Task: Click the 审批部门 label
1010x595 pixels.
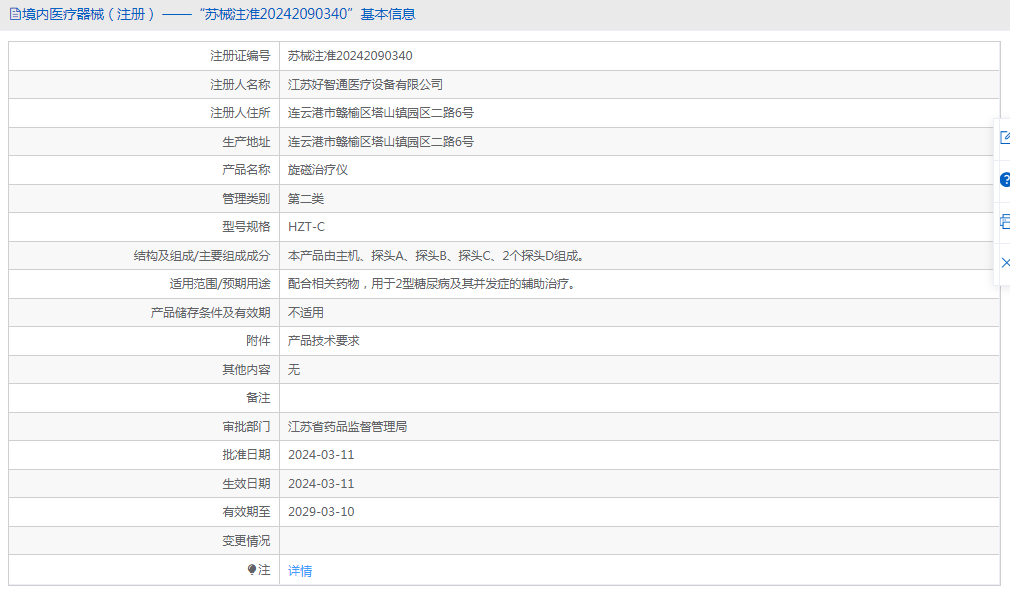Action: pyautogui.click(x=246, y=426)
